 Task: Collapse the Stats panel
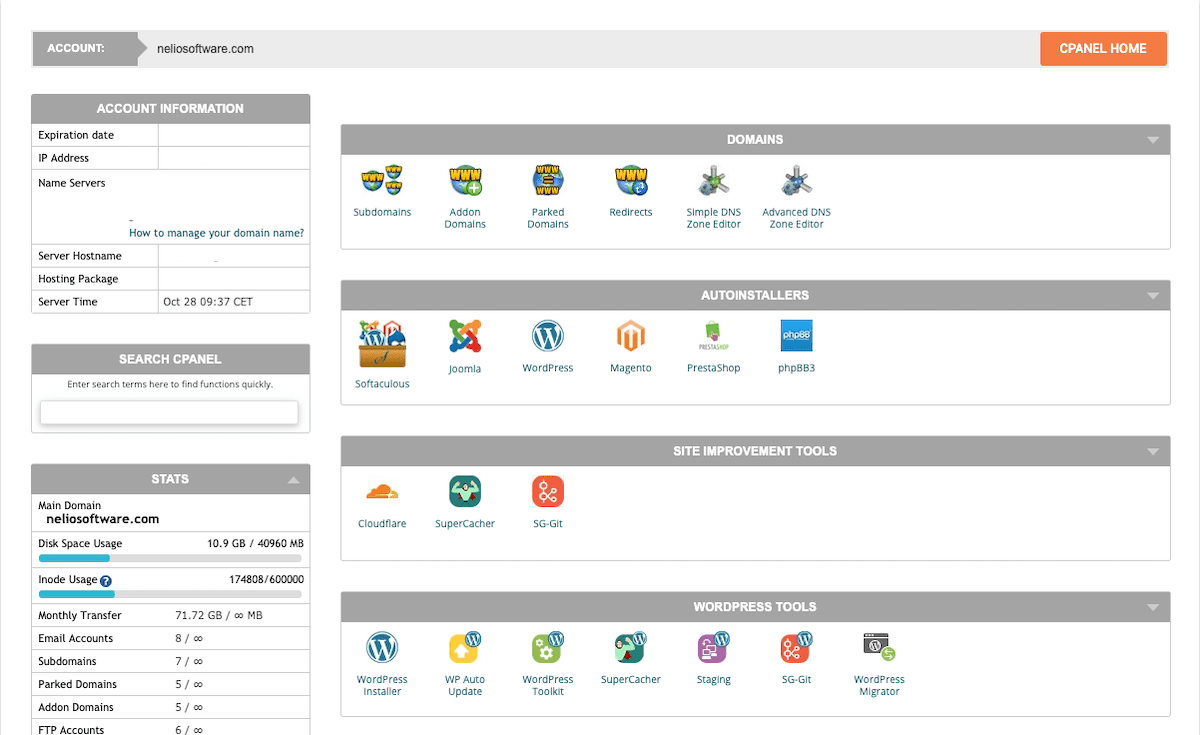tap(294, 479)
